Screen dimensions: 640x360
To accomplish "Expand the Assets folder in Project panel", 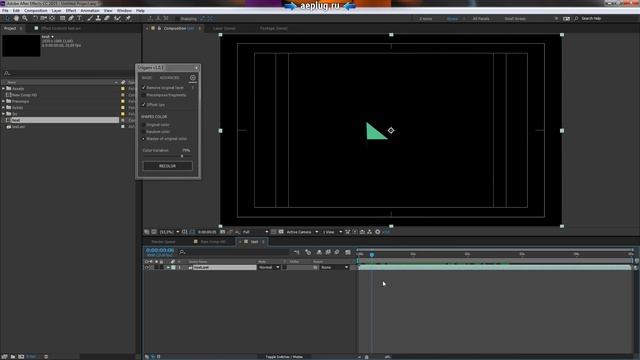I will coord(4,89).
